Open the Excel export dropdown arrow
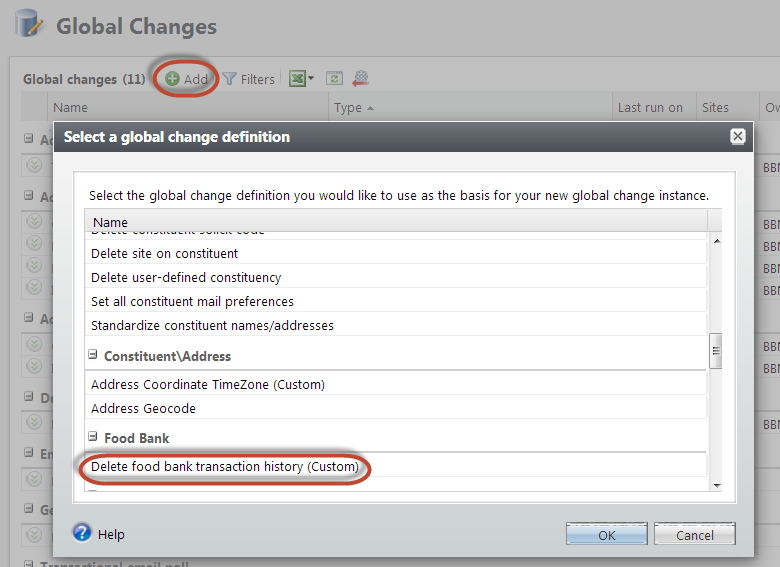 coord(311,79)
